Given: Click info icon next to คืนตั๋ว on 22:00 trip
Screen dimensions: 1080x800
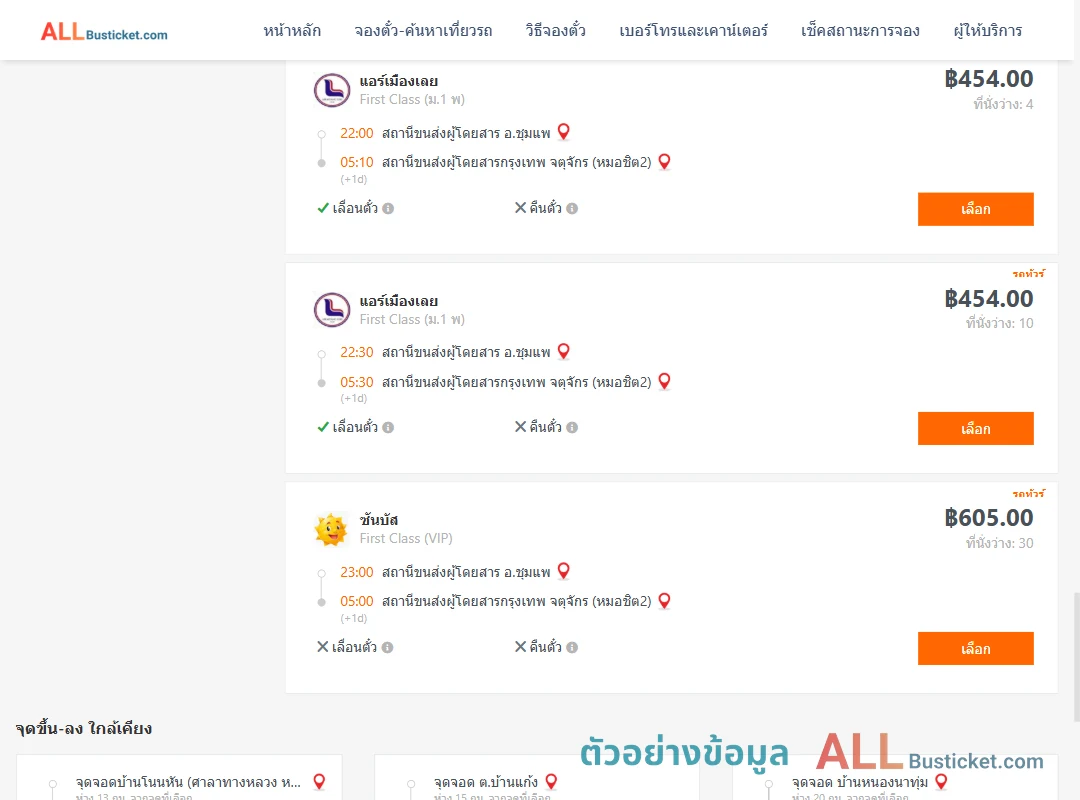Looking at the screenshot, I should 572,208.
